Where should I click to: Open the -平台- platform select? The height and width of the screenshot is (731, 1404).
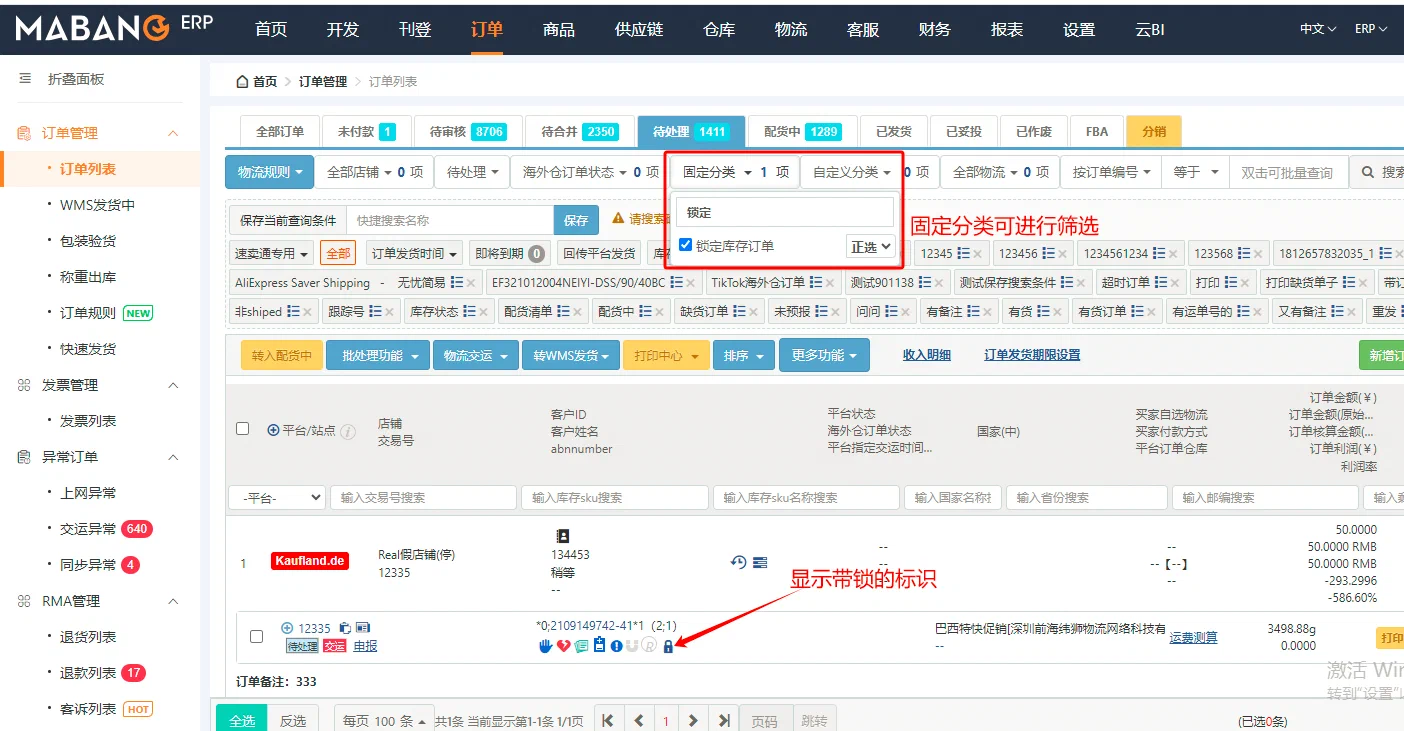pos(277,497)
